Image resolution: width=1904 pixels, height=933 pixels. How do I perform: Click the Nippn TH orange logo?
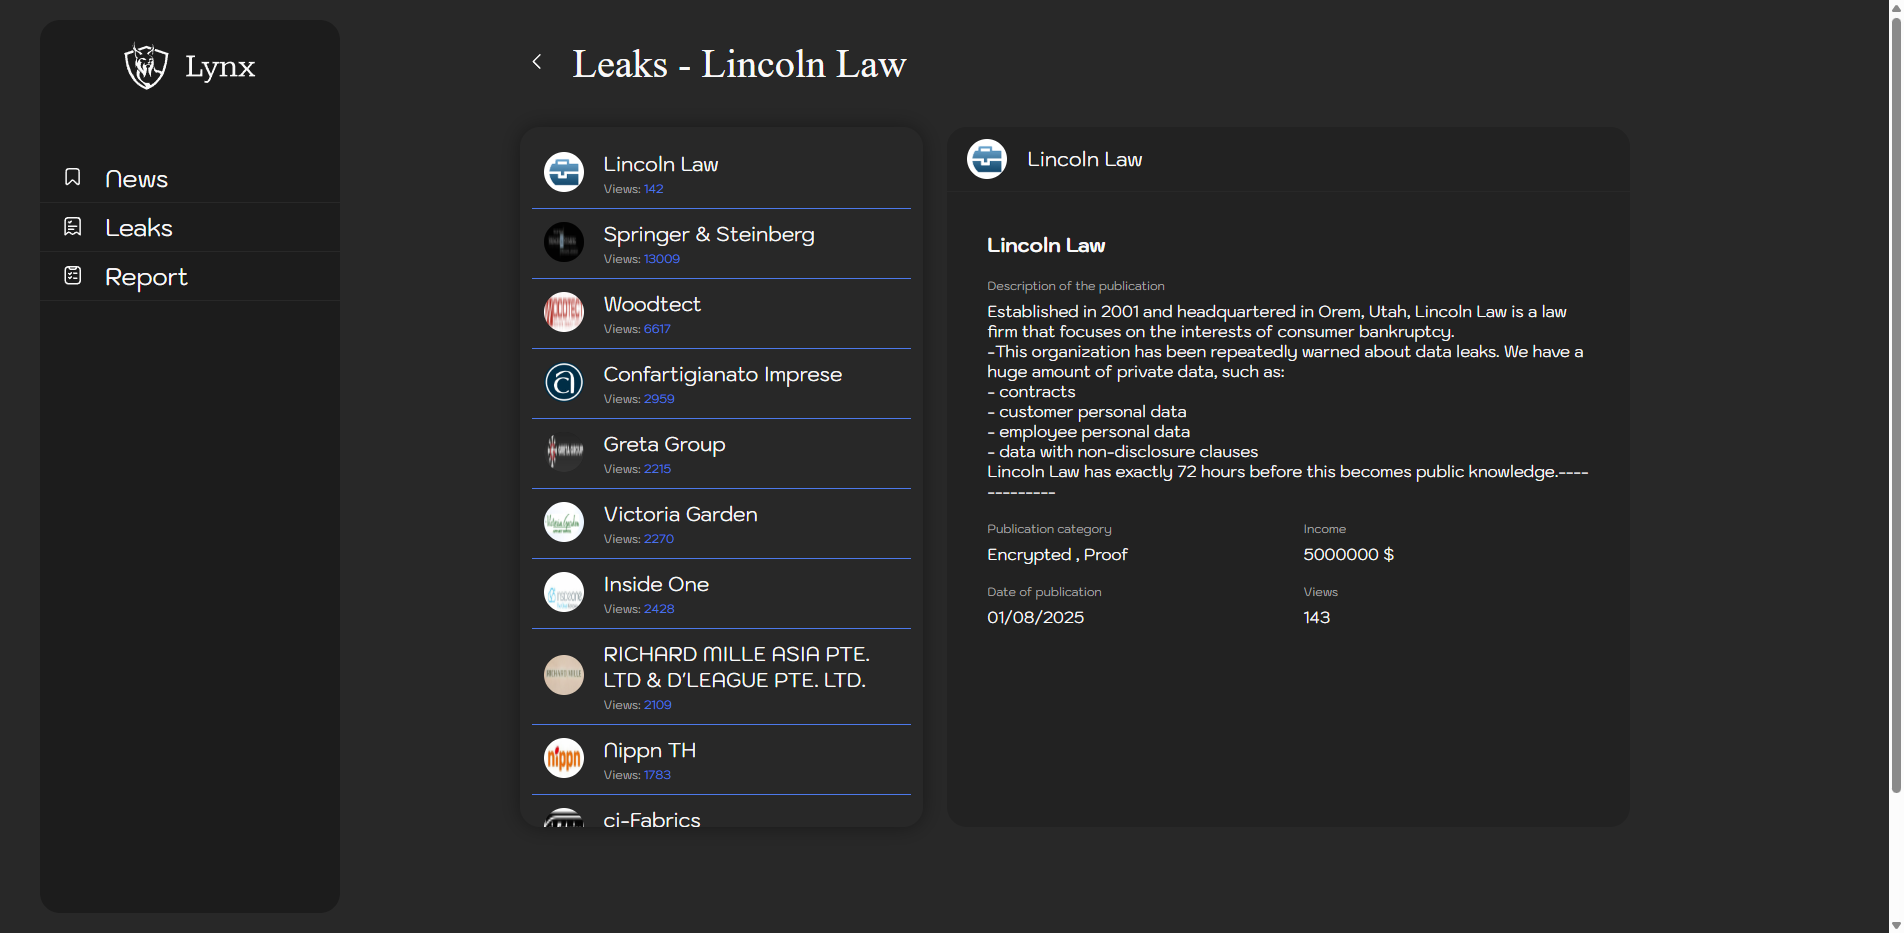[564, 758]
